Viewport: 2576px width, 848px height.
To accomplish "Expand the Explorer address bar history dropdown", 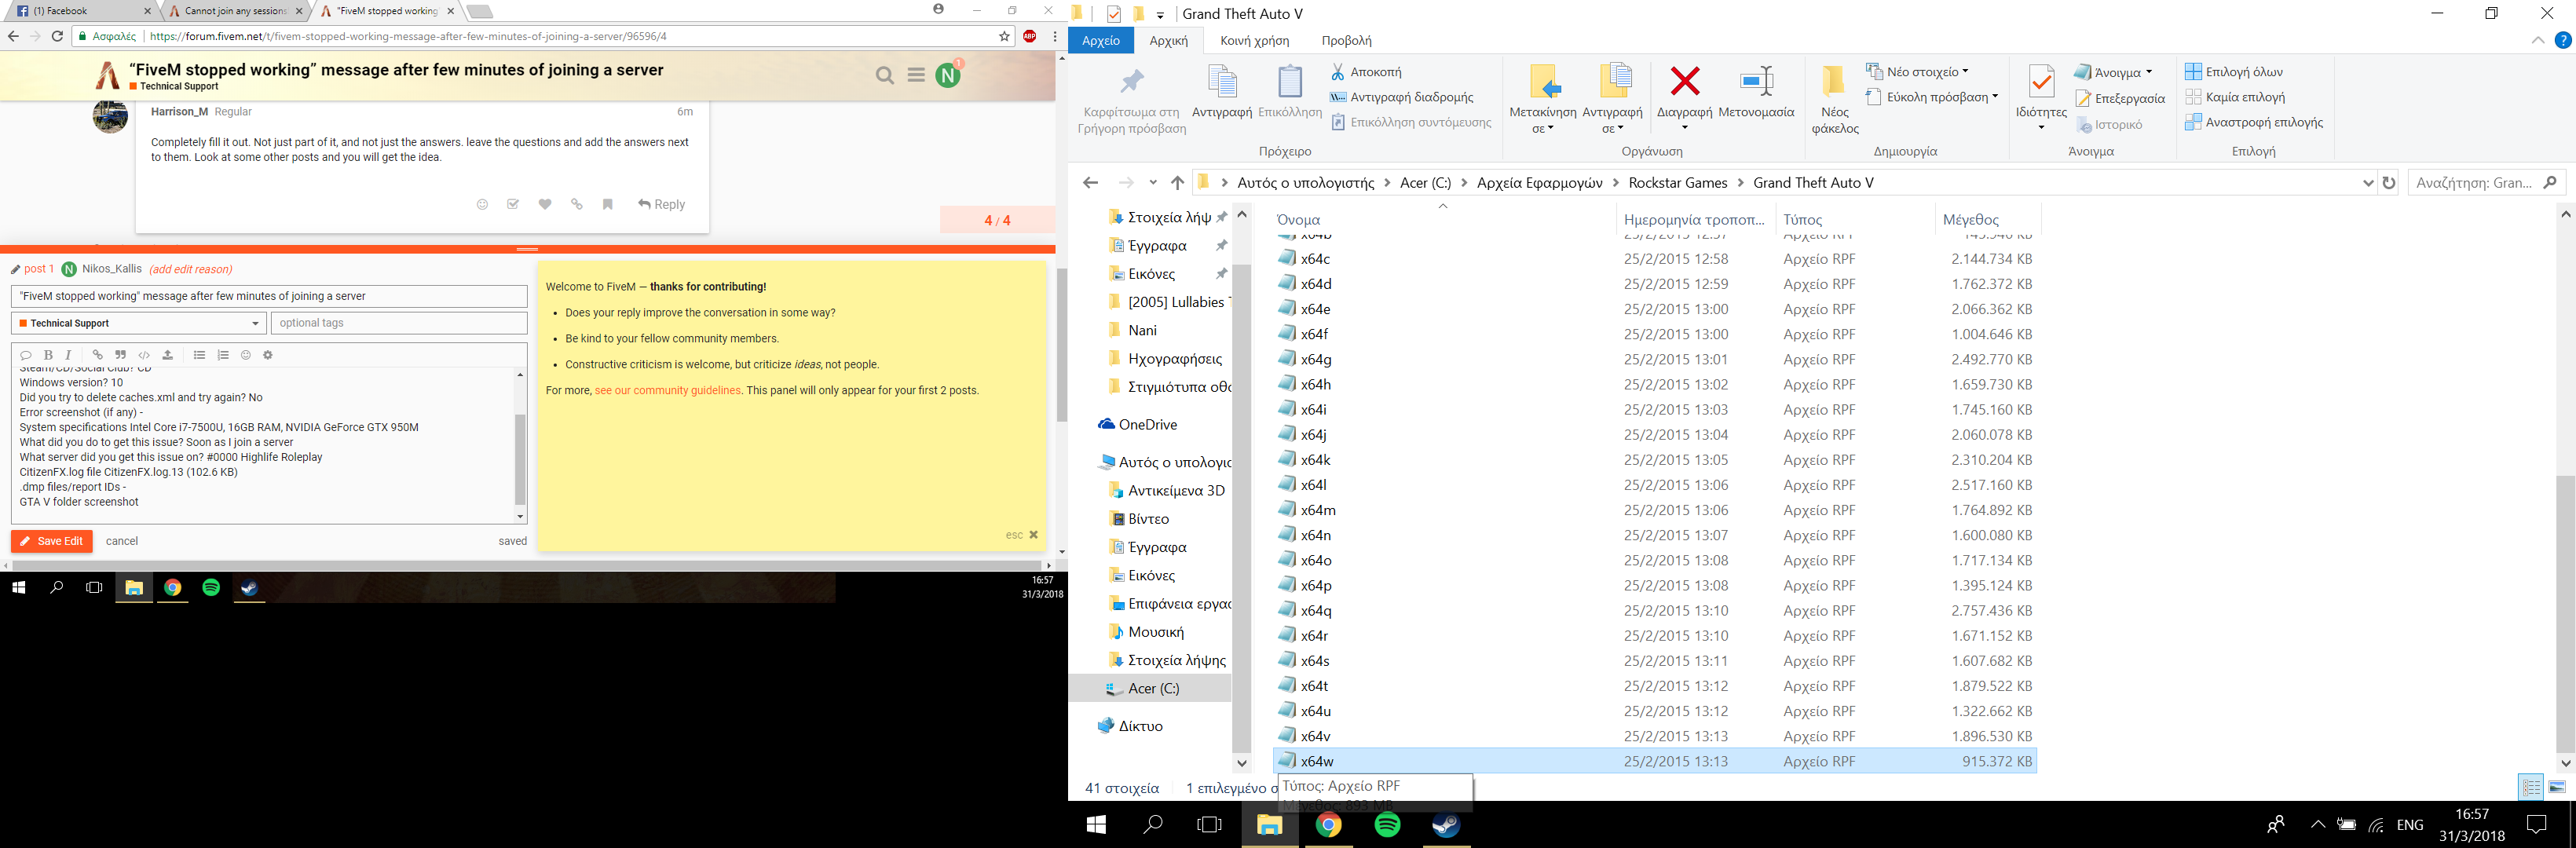I will tap(2367, 183).
